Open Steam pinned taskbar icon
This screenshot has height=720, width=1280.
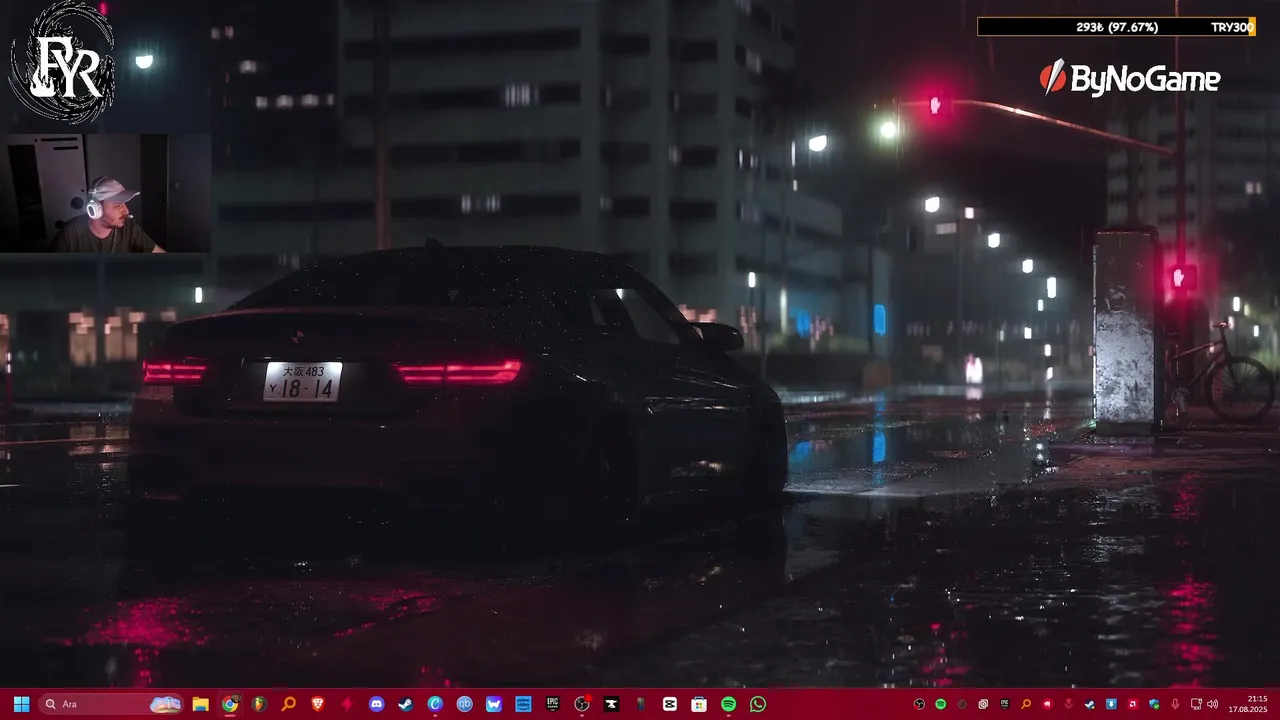point(405,704)
